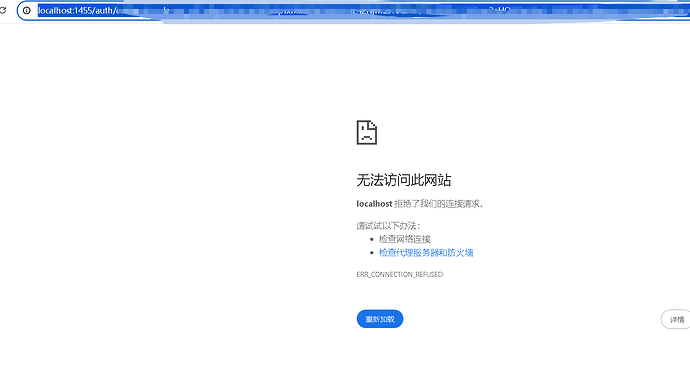Click the 检查网络连接 list item
Image resolution: width=690 pixels, height=377 pixels.
(x=405, y=239)
